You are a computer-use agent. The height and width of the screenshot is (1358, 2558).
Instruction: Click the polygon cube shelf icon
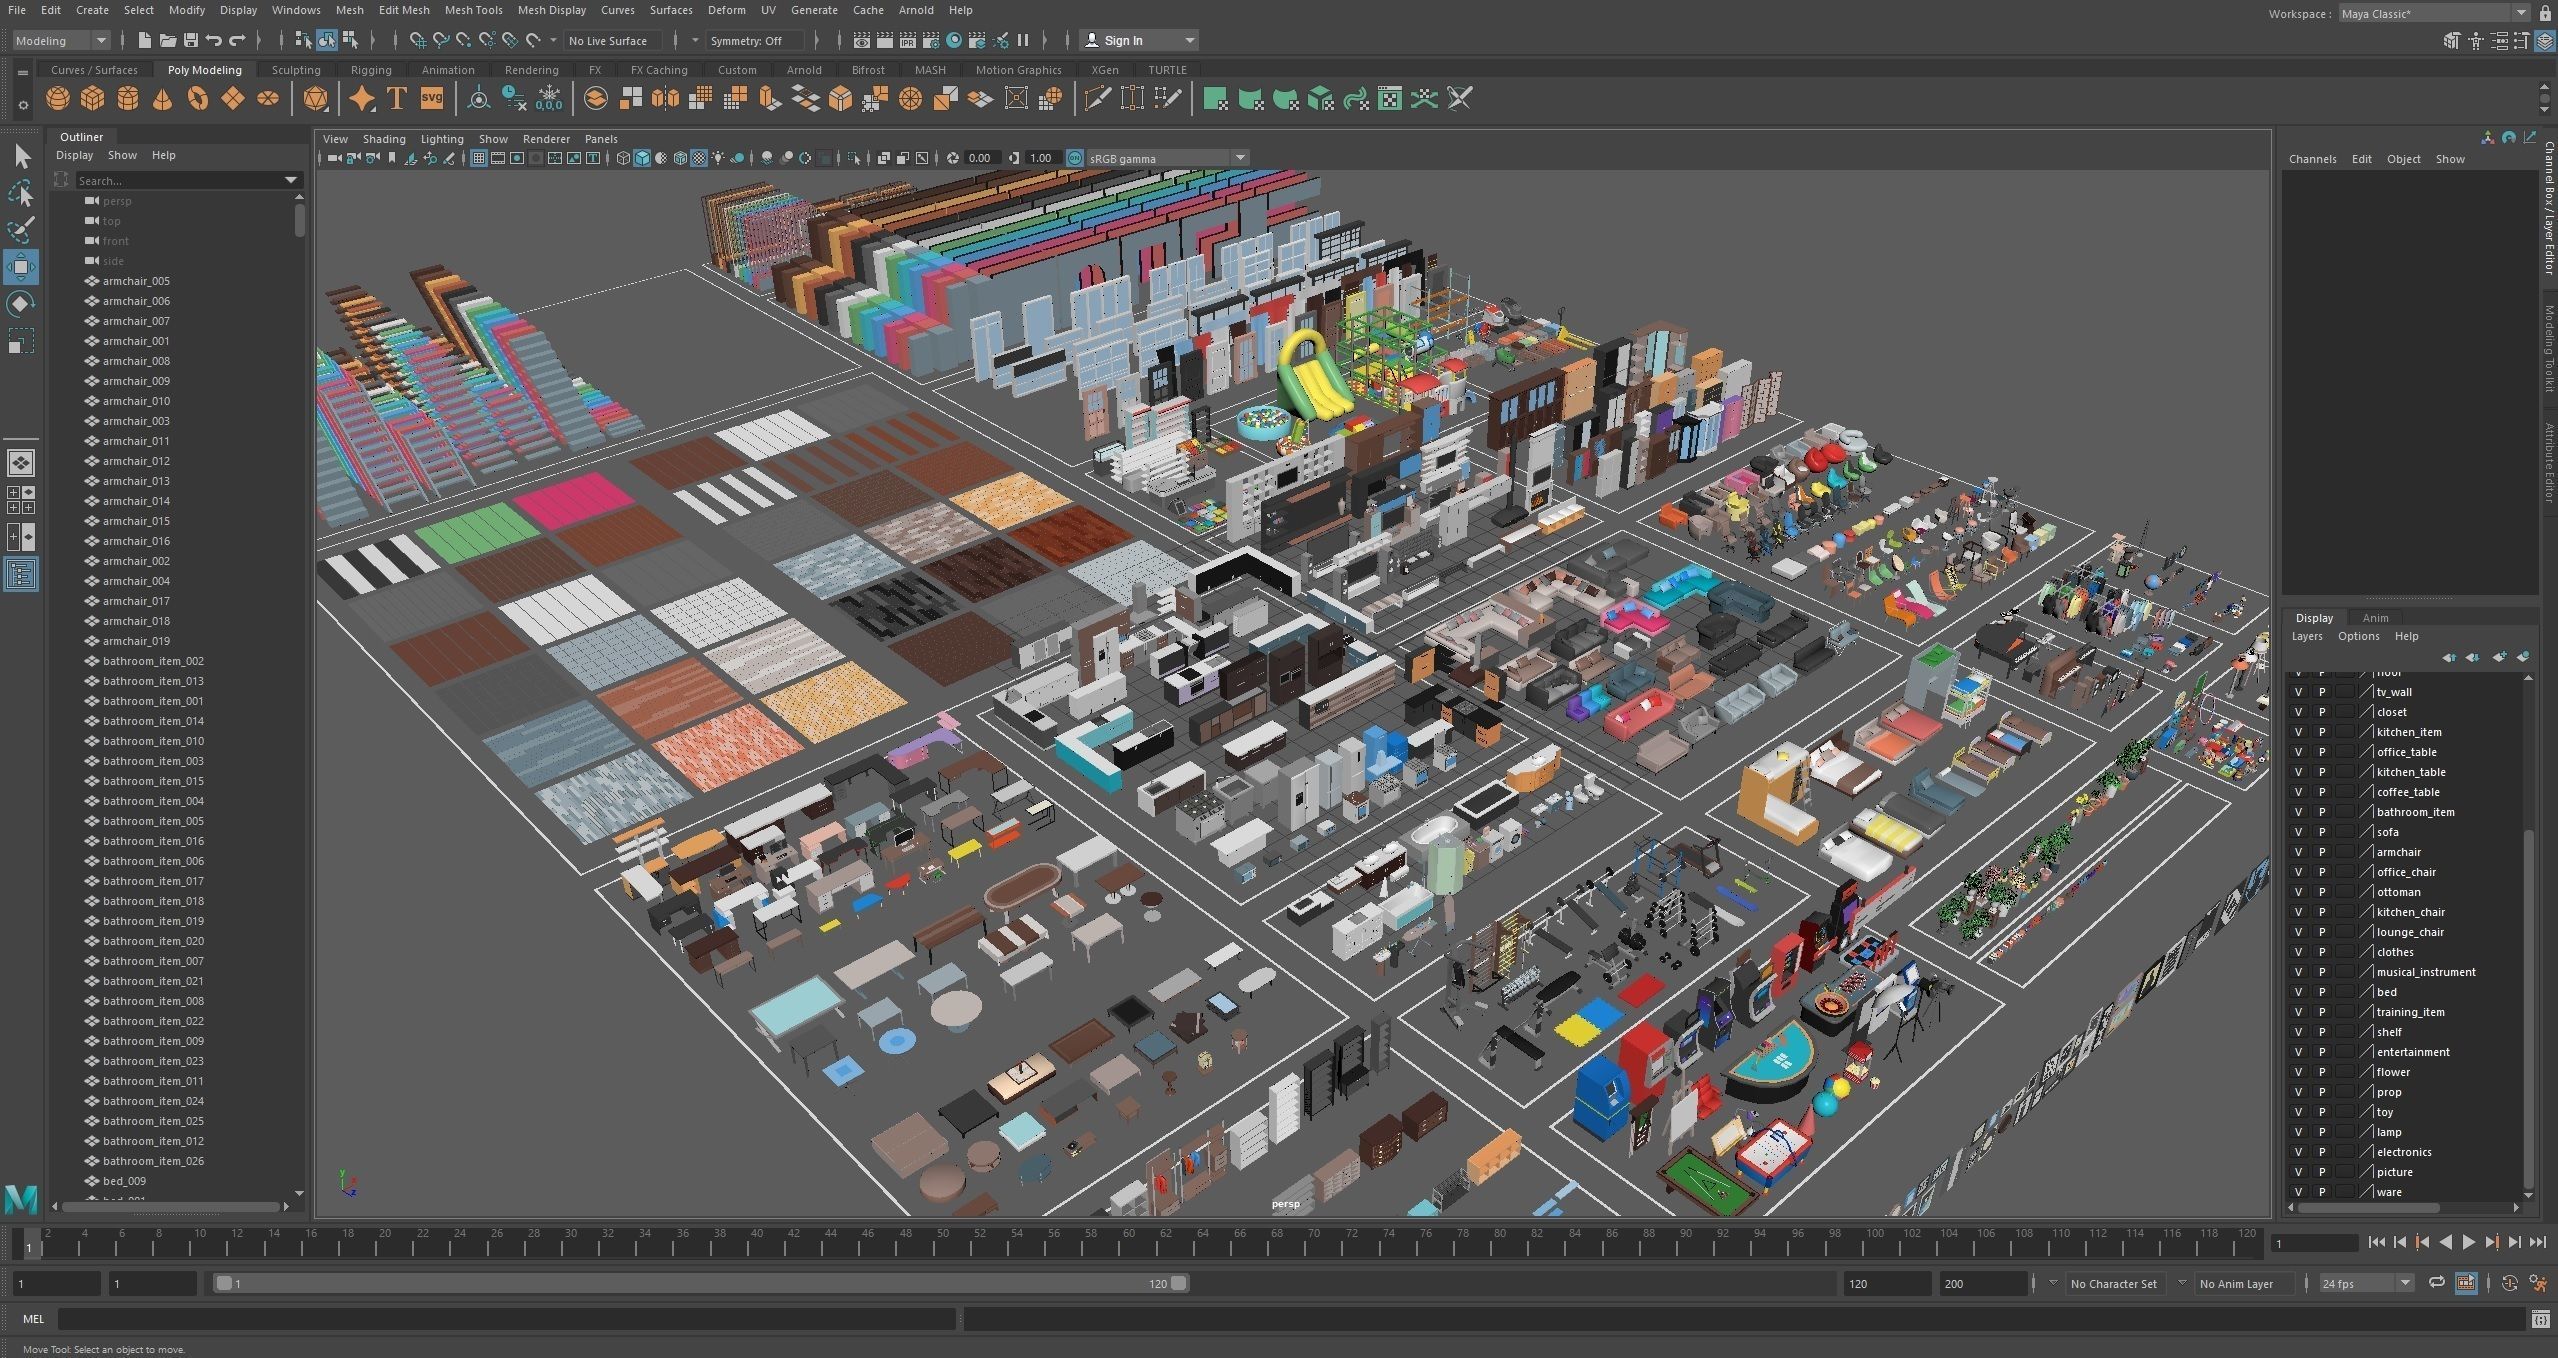92,98
